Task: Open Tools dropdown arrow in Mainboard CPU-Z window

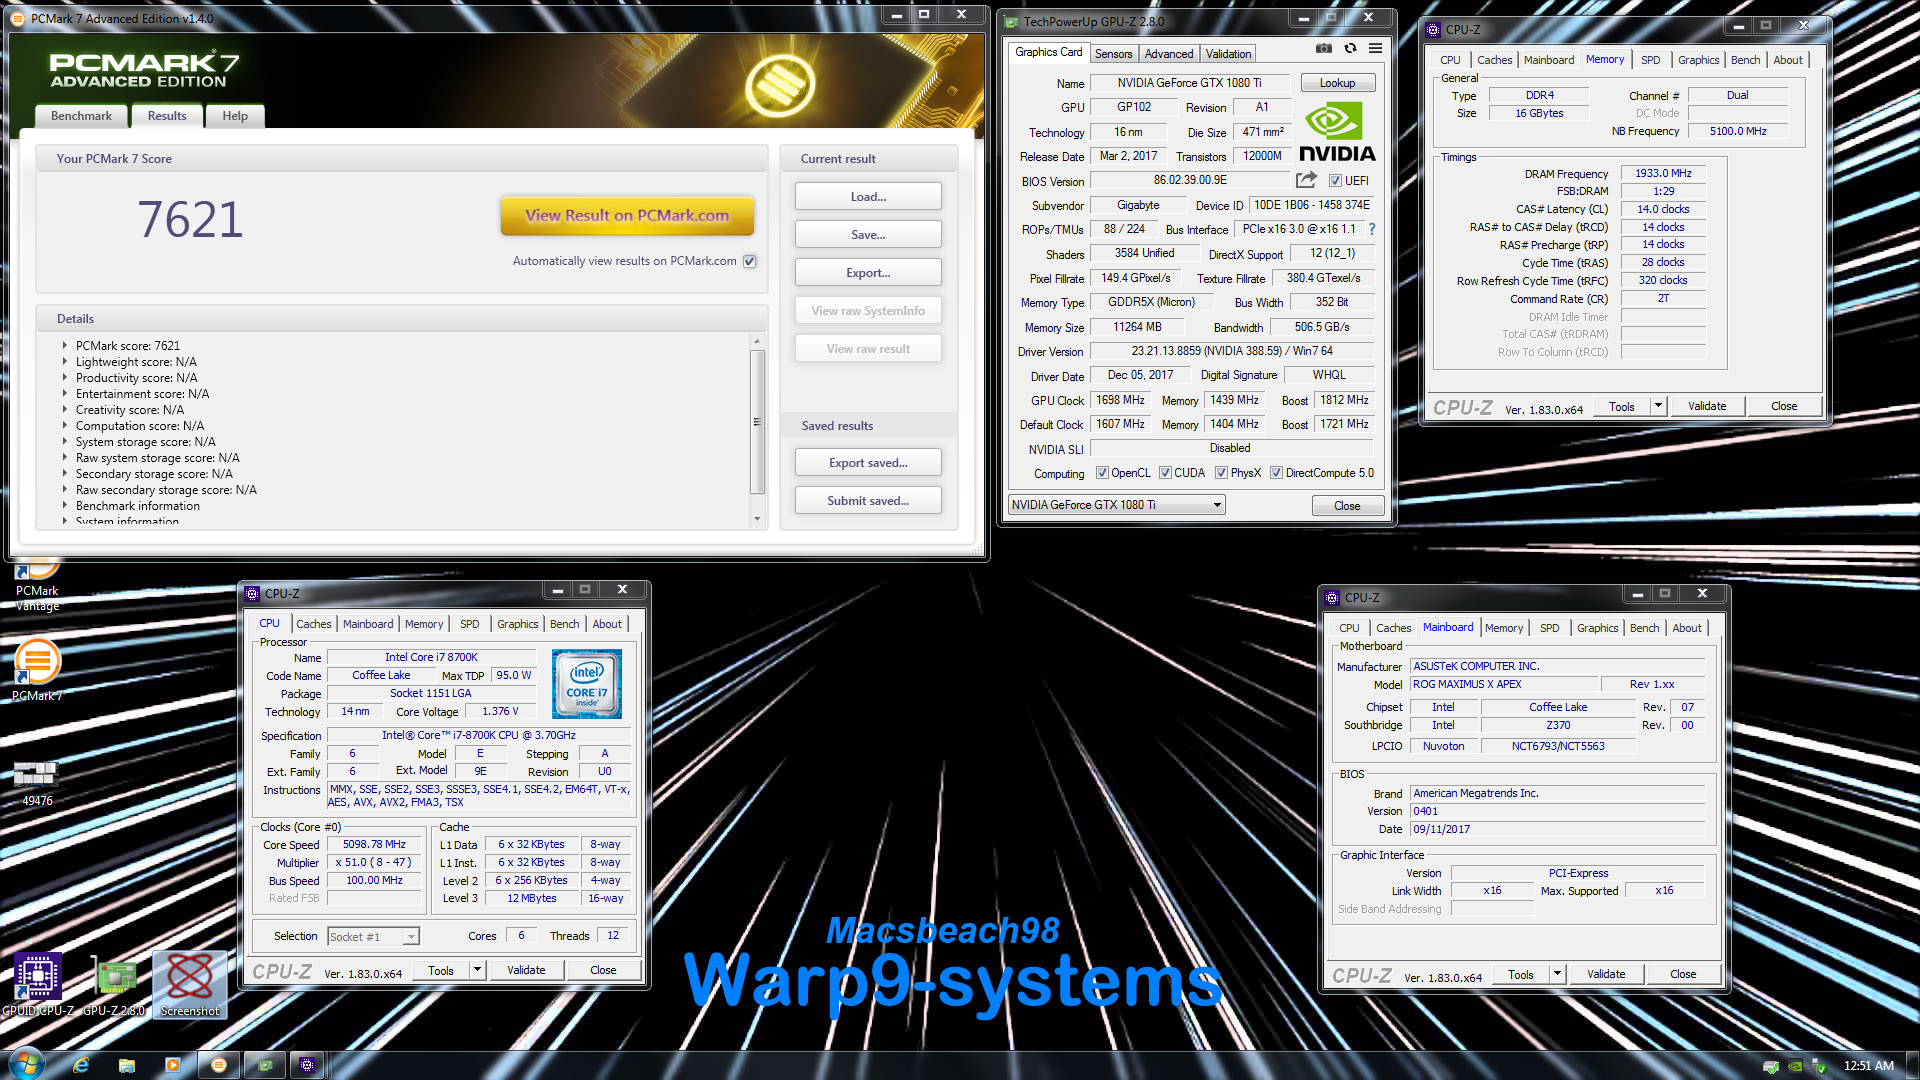Action: point(1557,974)
